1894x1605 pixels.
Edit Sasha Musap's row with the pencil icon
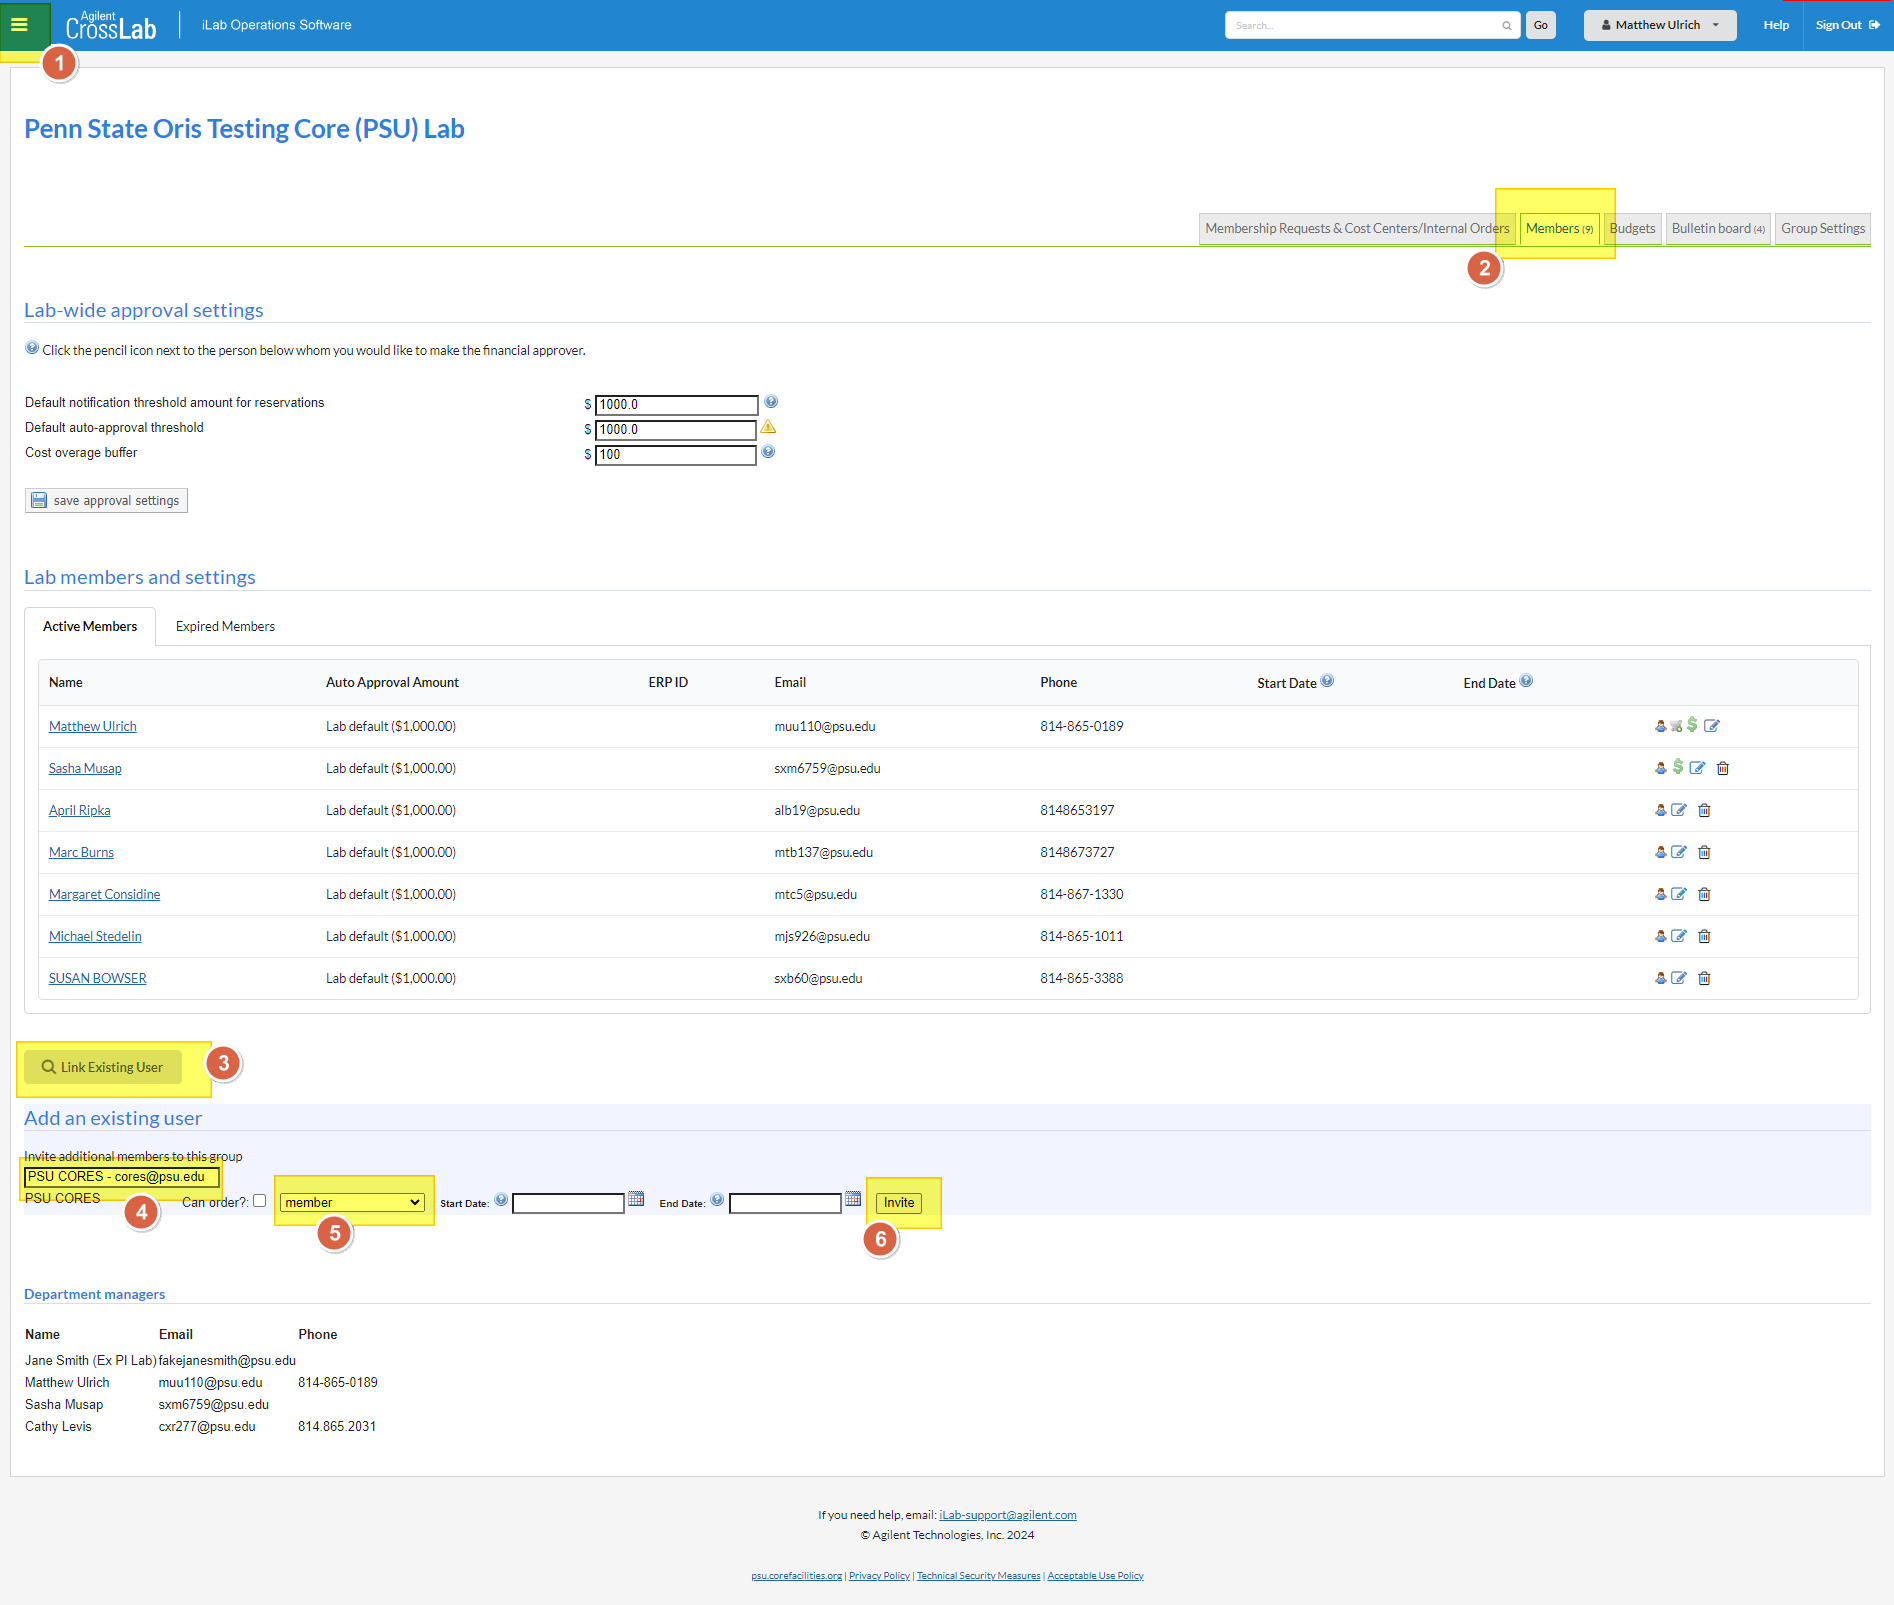point(1697,768)
